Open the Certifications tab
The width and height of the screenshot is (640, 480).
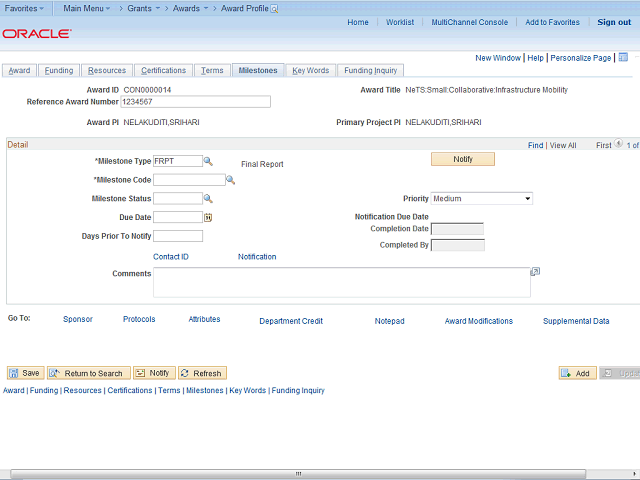163,71
